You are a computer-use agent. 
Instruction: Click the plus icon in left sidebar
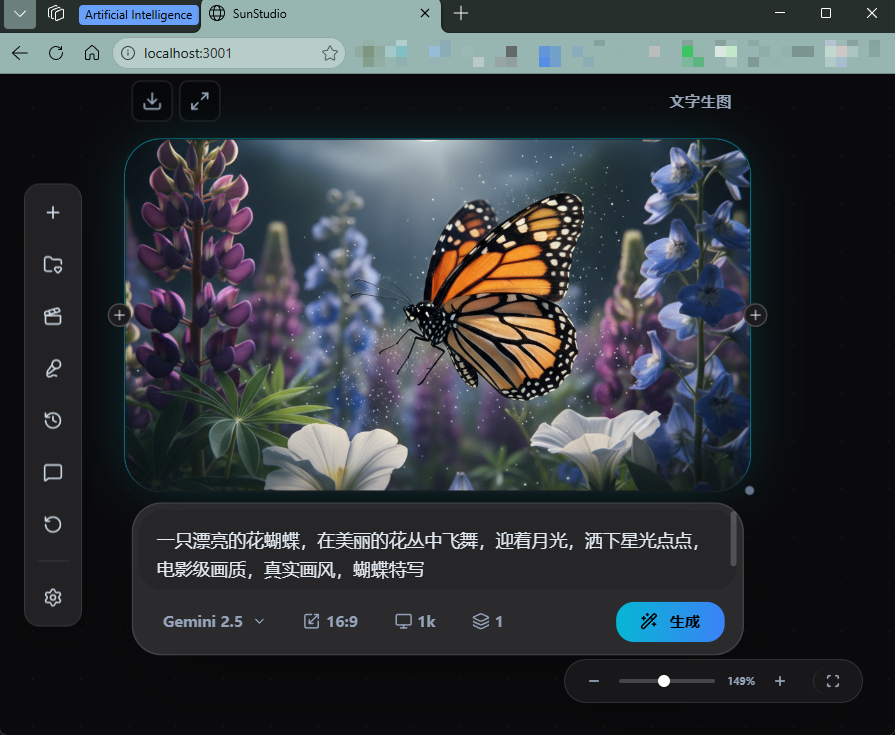(53, 212)
